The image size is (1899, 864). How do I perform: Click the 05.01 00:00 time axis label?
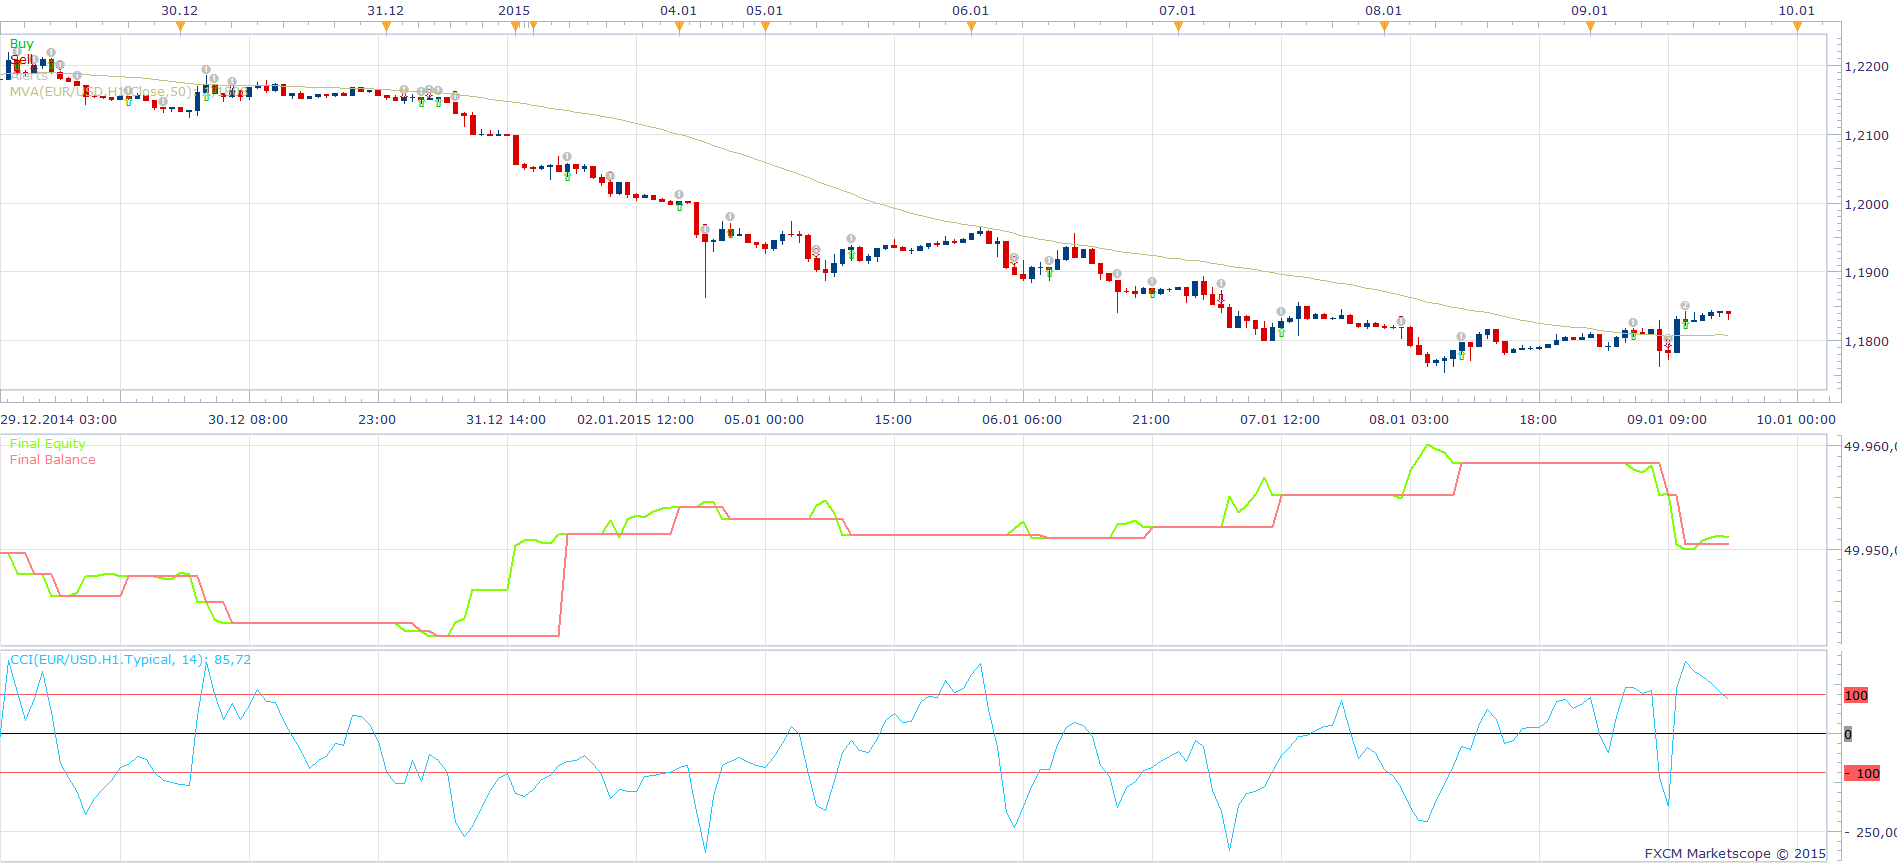pos(764,420)
